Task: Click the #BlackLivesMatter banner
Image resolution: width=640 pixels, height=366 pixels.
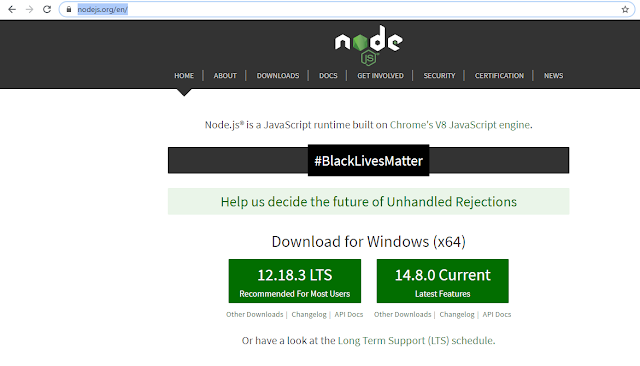Action: (368, 160)
